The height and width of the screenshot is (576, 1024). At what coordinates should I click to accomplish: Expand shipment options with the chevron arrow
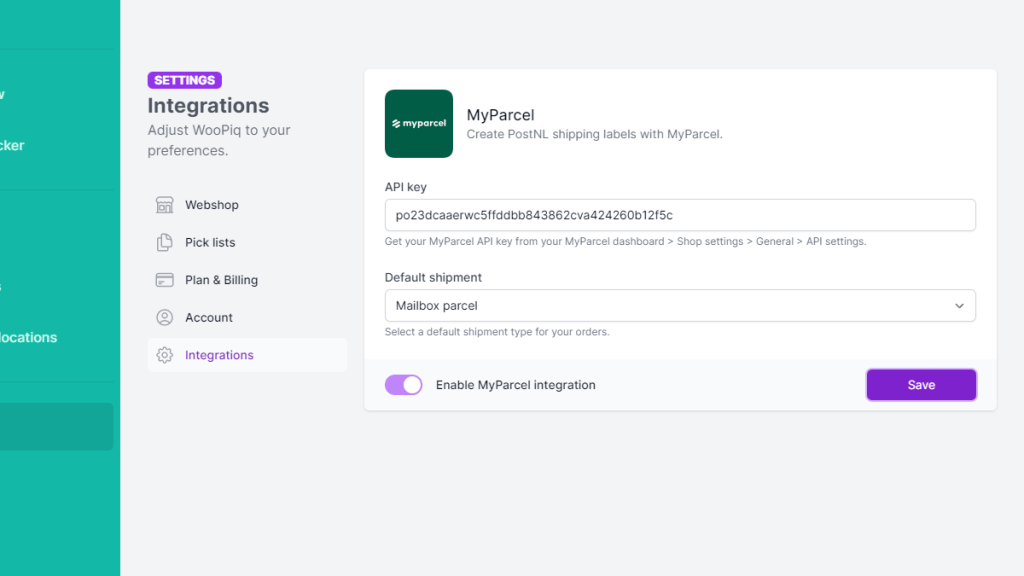coord(959,306)
